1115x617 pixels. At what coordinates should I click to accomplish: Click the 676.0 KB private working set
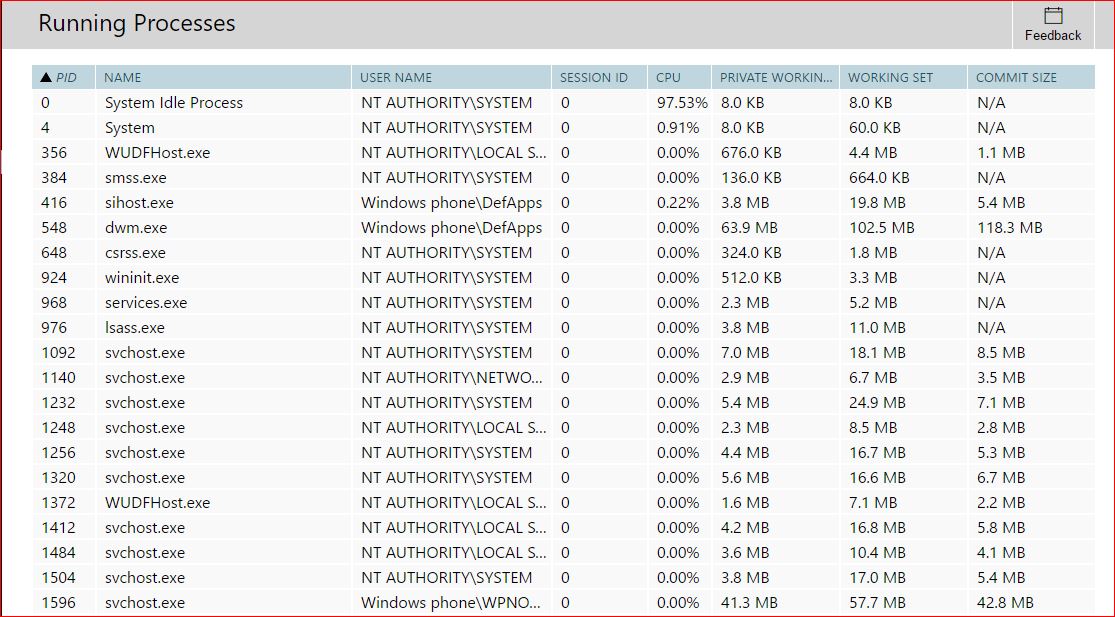point(751,153)
